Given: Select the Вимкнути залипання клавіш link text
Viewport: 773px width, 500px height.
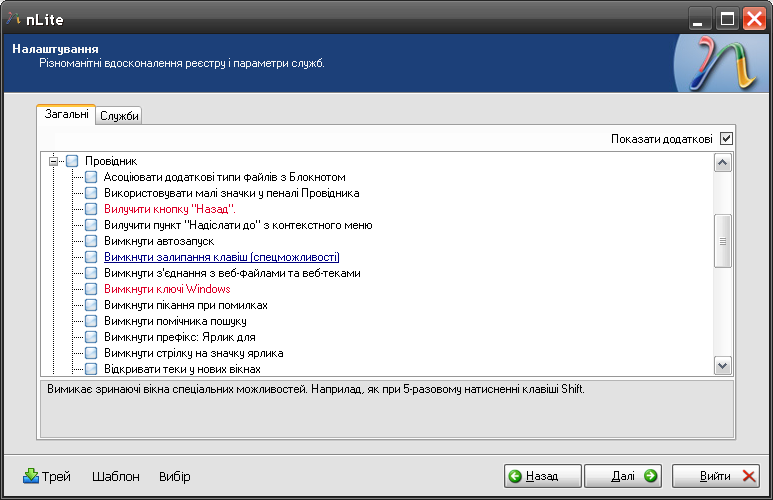Looking at the screenshot, I should coord(221,257).
